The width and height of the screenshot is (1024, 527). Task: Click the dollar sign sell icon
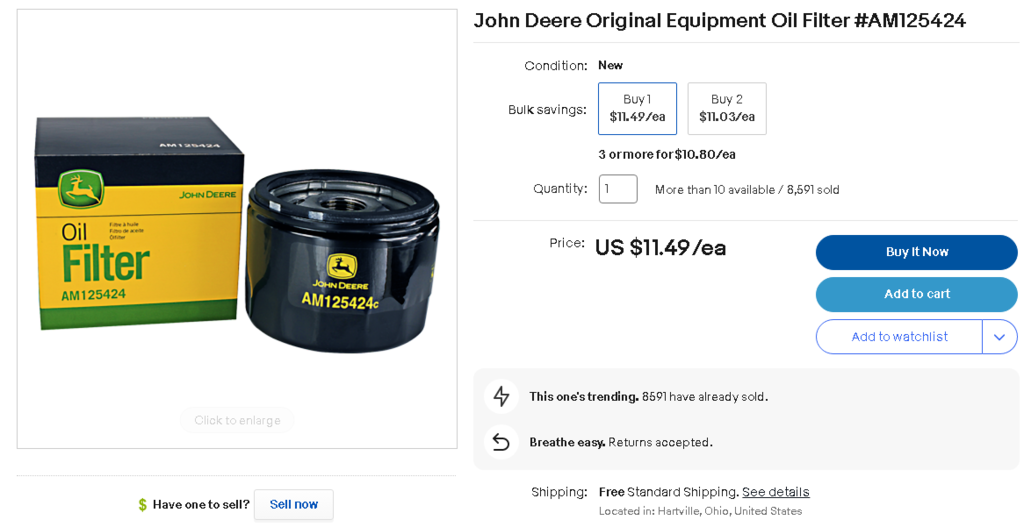(142, 505)
